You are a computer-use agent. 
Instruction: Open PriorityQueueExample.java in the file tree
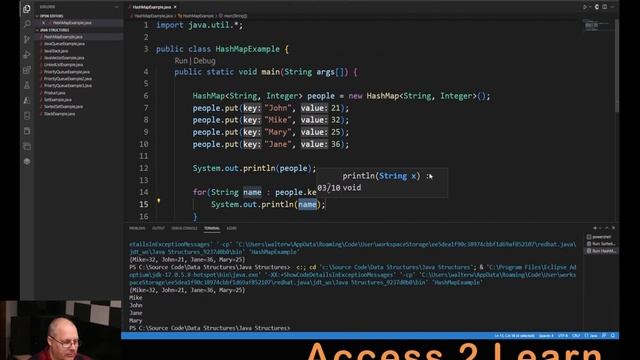point(67,72)
